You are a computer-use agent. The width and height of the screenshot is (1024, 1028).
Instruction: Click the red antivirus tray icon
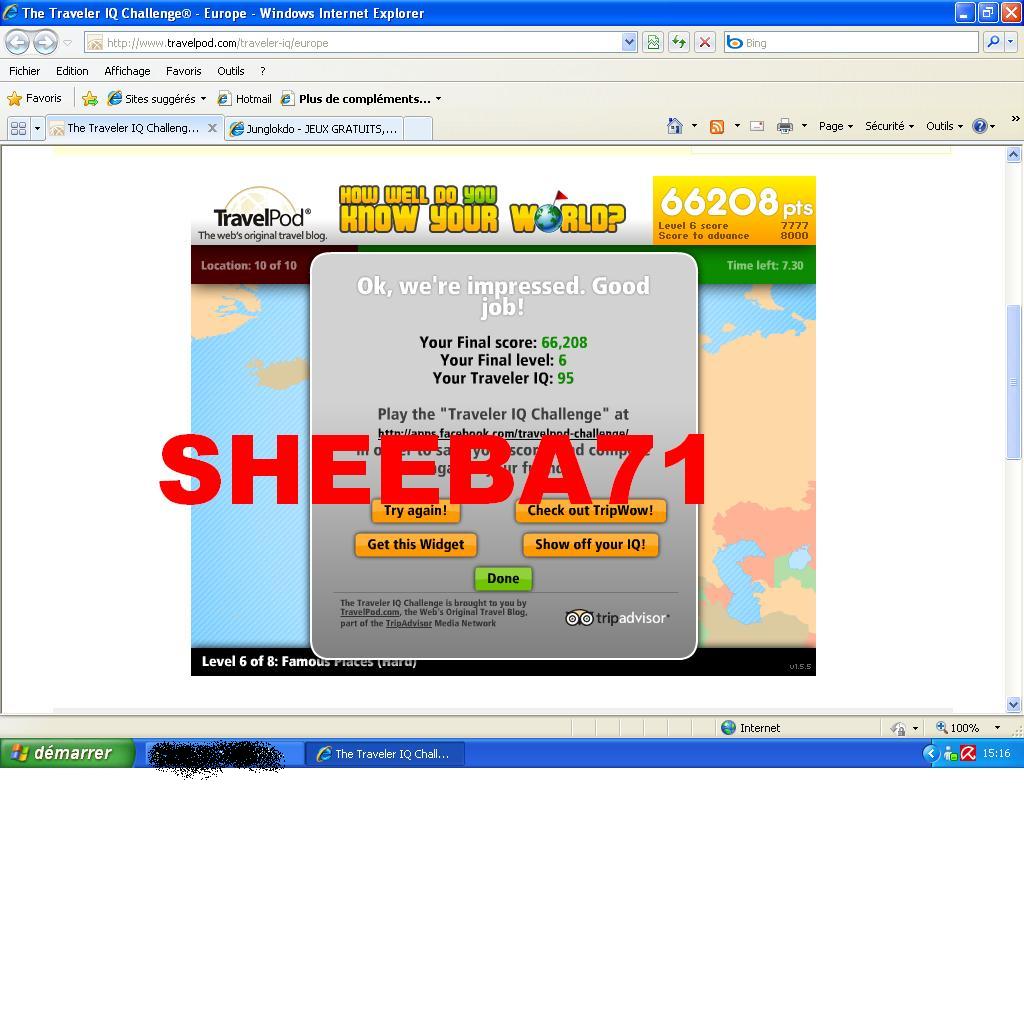(x=968, y=754)
